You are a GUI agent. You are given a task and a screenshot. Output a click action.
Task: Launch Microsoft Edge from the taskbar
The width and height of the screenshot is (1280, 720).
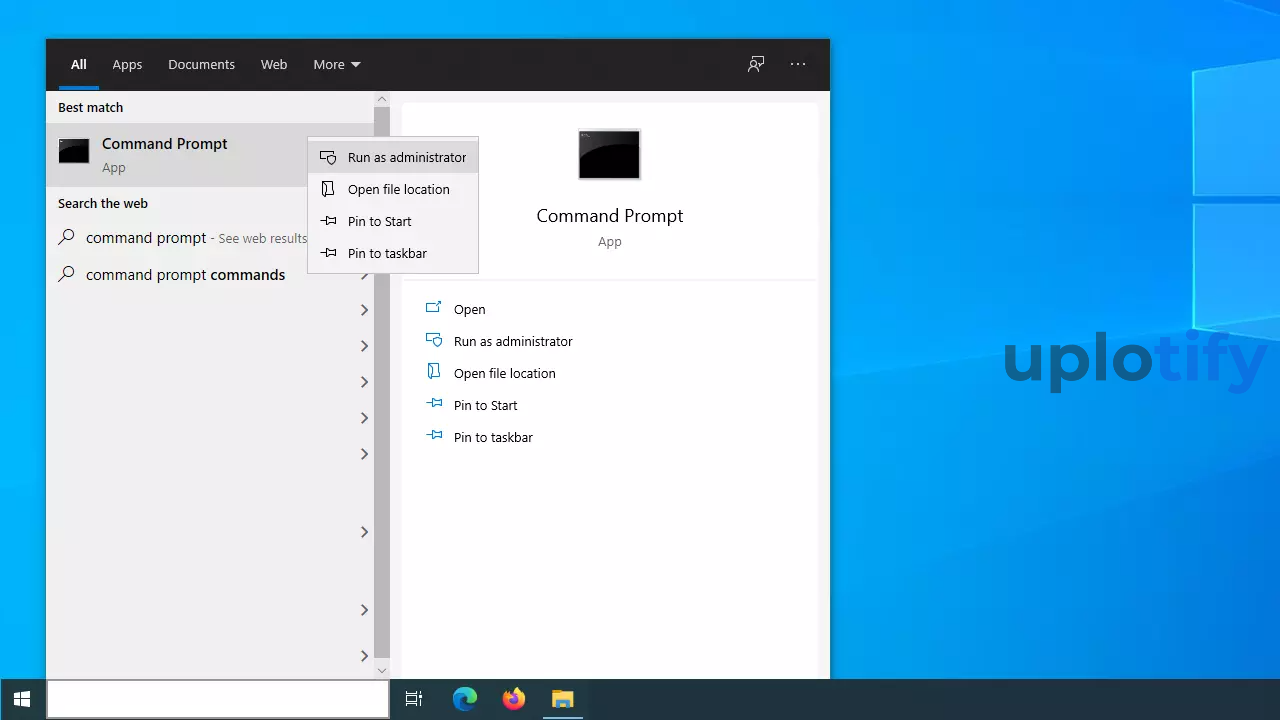465,699
